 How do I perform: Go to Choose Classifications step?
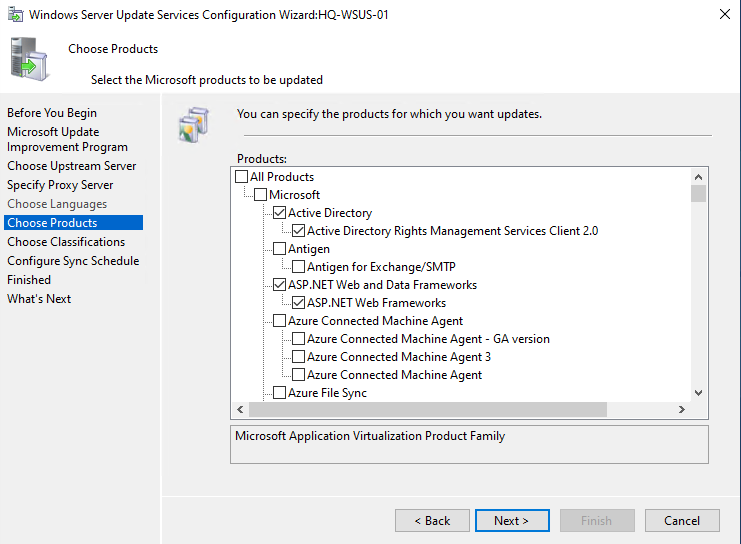[x=66, y=242]
